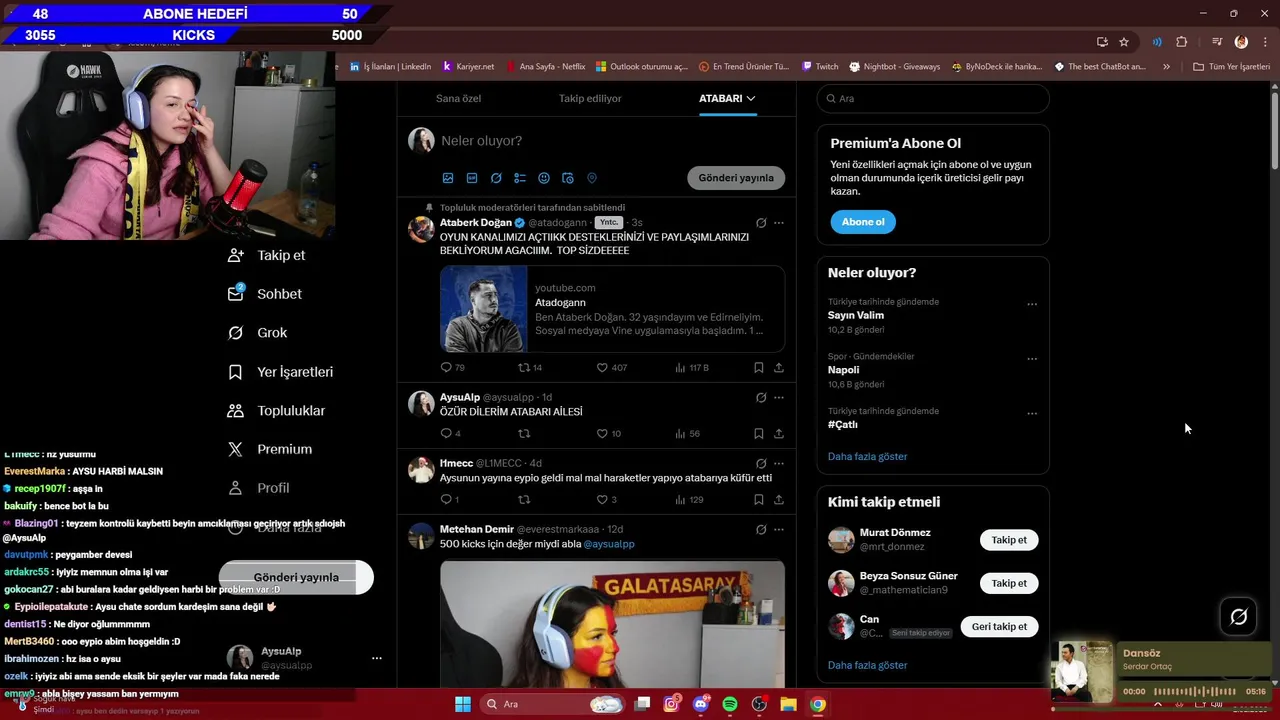Click the Windows Start button
The height and width of the screenshot is (720, 1280).
[463, 704]
